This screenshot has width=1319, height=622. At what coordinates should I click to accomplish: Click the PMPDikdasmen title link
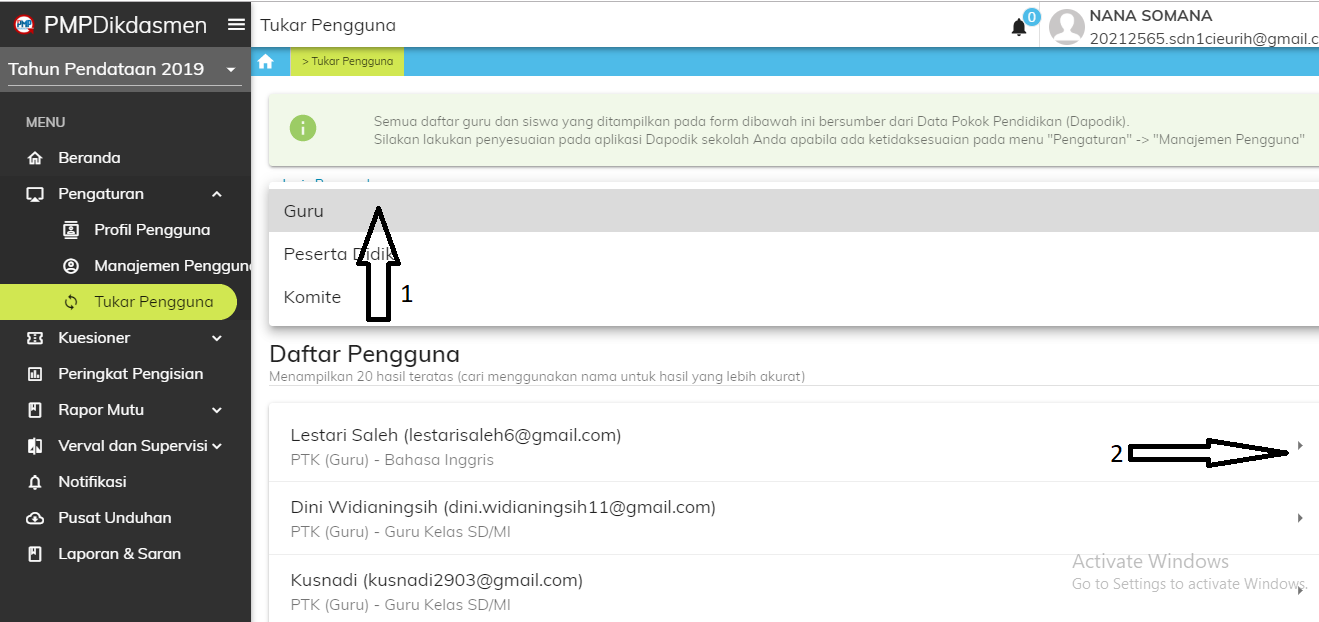(x=126, y=25)
